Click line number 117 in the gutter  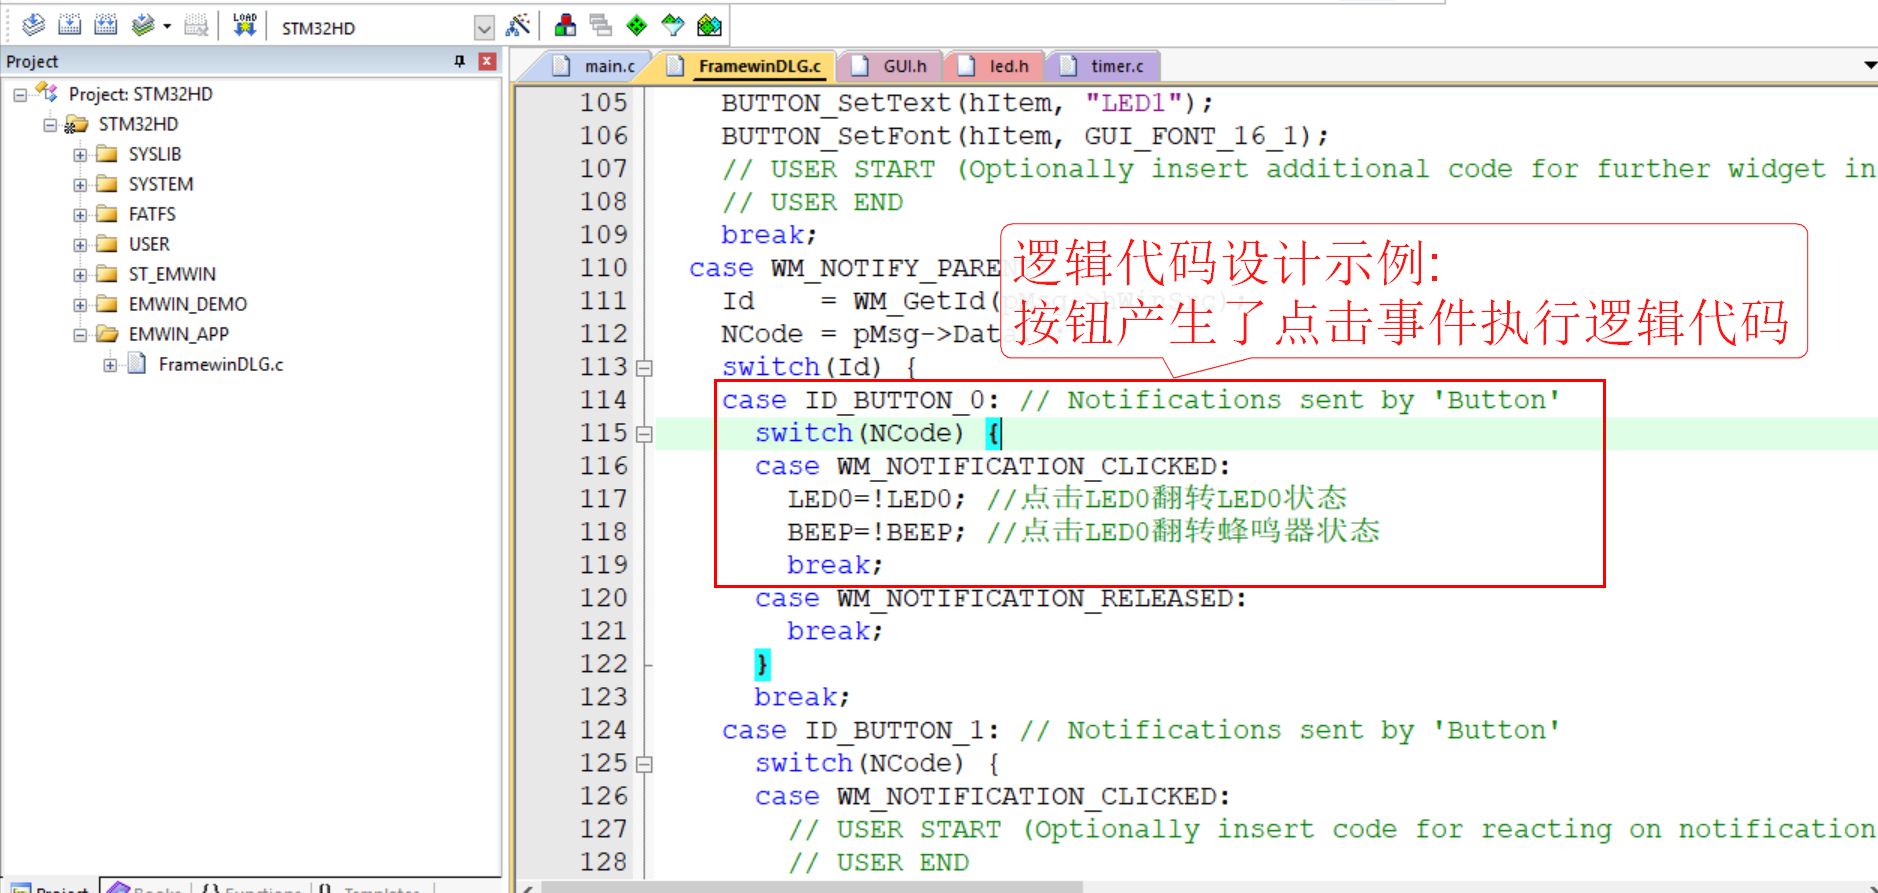[x=604, y=498]
